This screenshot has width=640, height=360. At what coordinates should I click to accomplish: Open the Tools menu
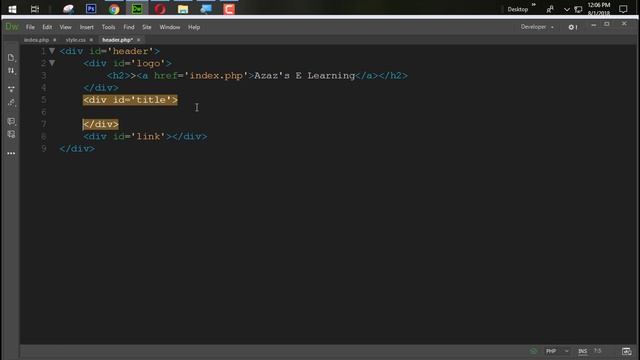108,27
